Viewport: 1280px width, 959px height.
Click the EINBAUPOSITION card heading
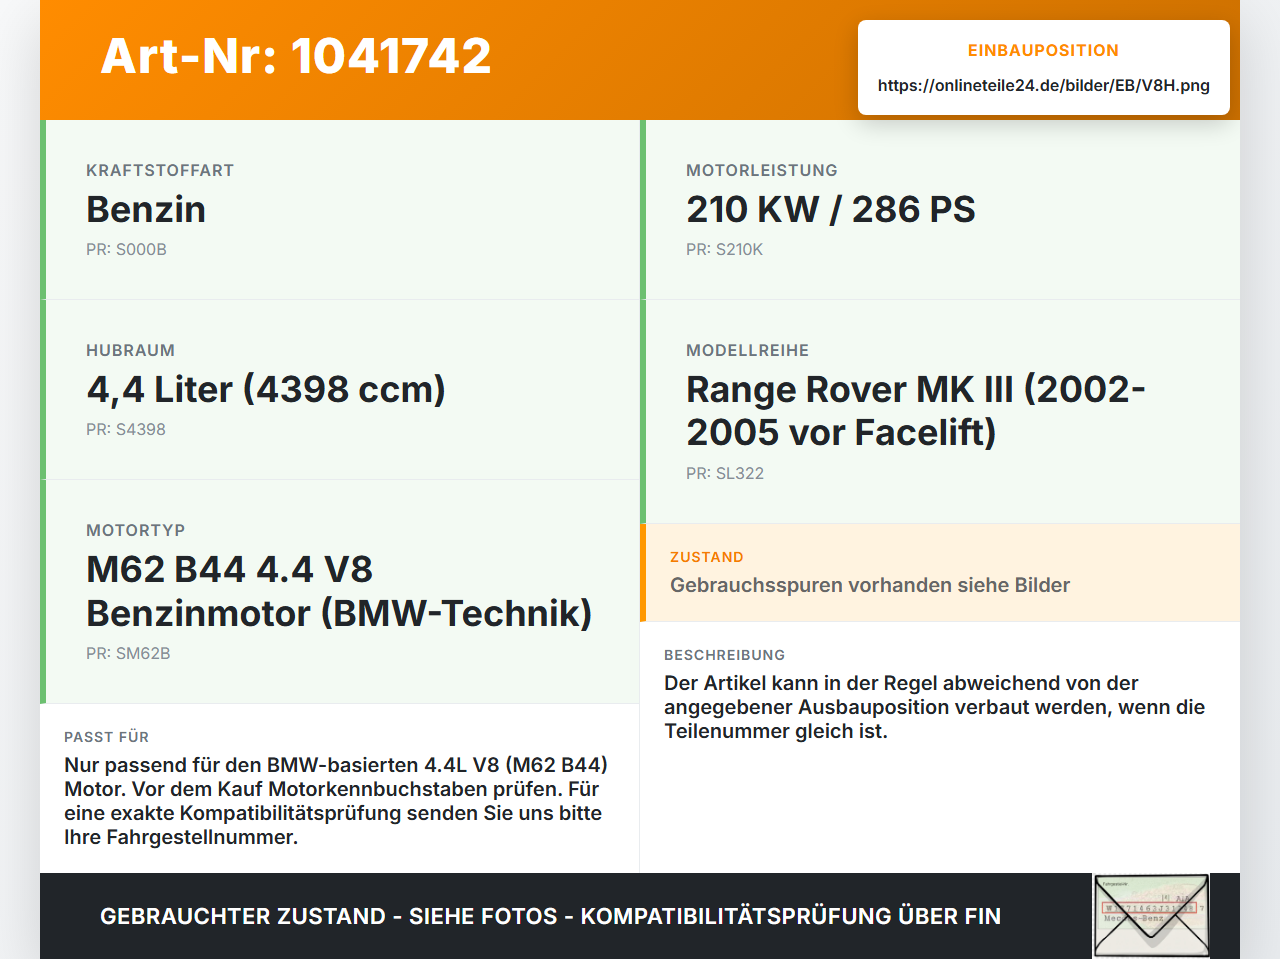(1043, 50)
